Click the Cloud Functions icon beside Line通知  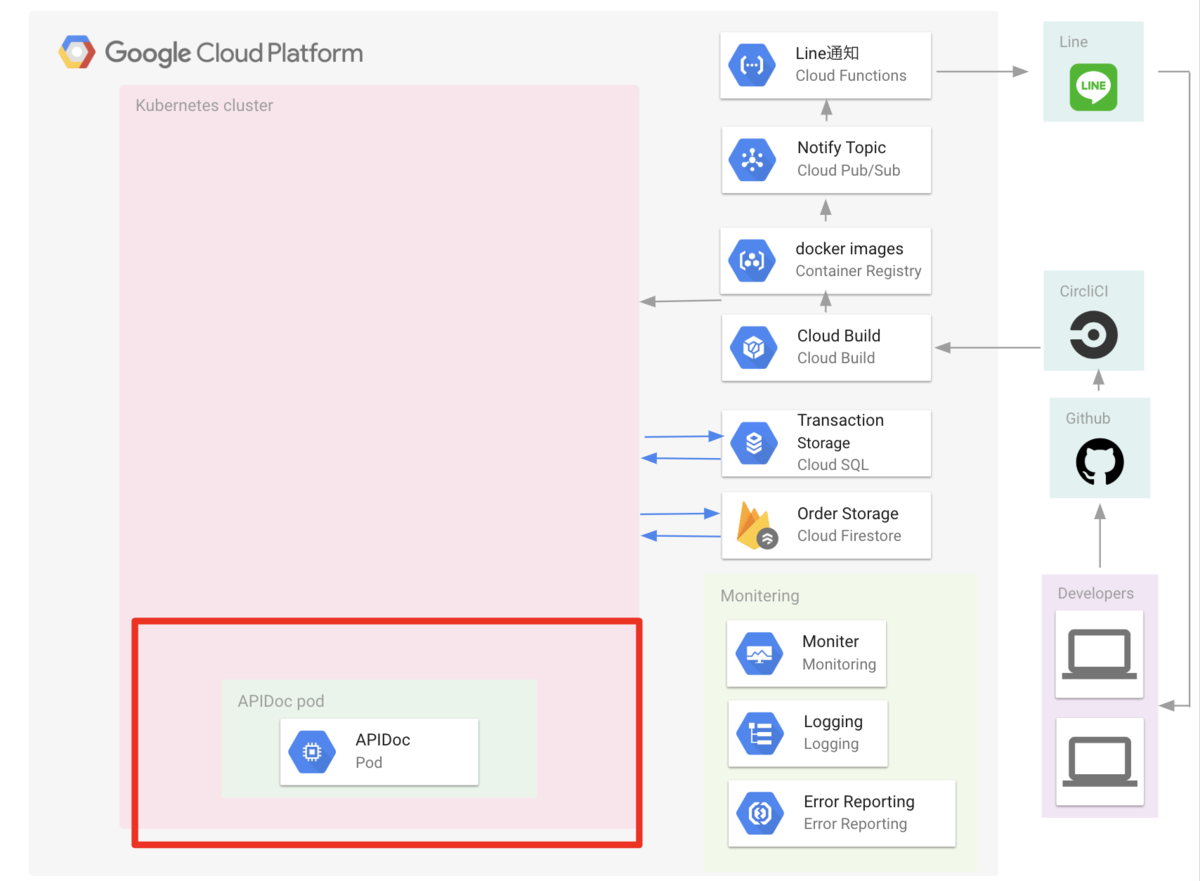(752, 65)
